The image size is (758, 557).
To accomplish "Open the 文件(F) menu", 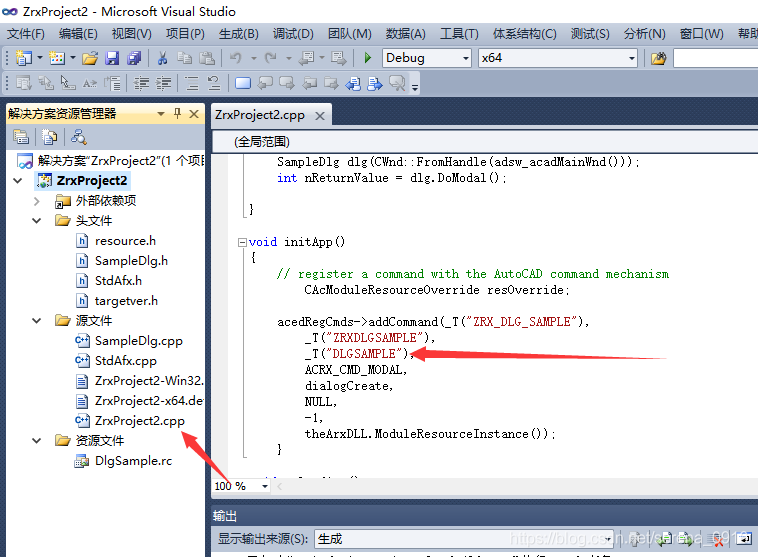I will pyautogui.click(x=26, y=34).
